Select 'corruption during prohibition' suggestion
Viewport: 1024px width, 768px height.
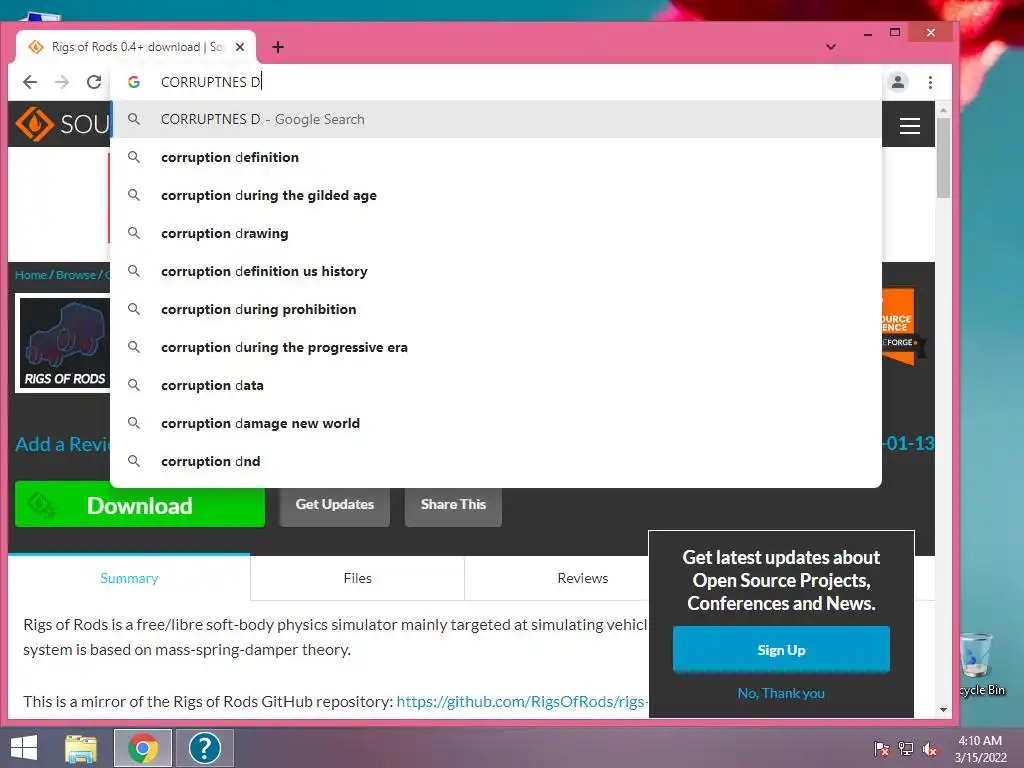(496, 309)
